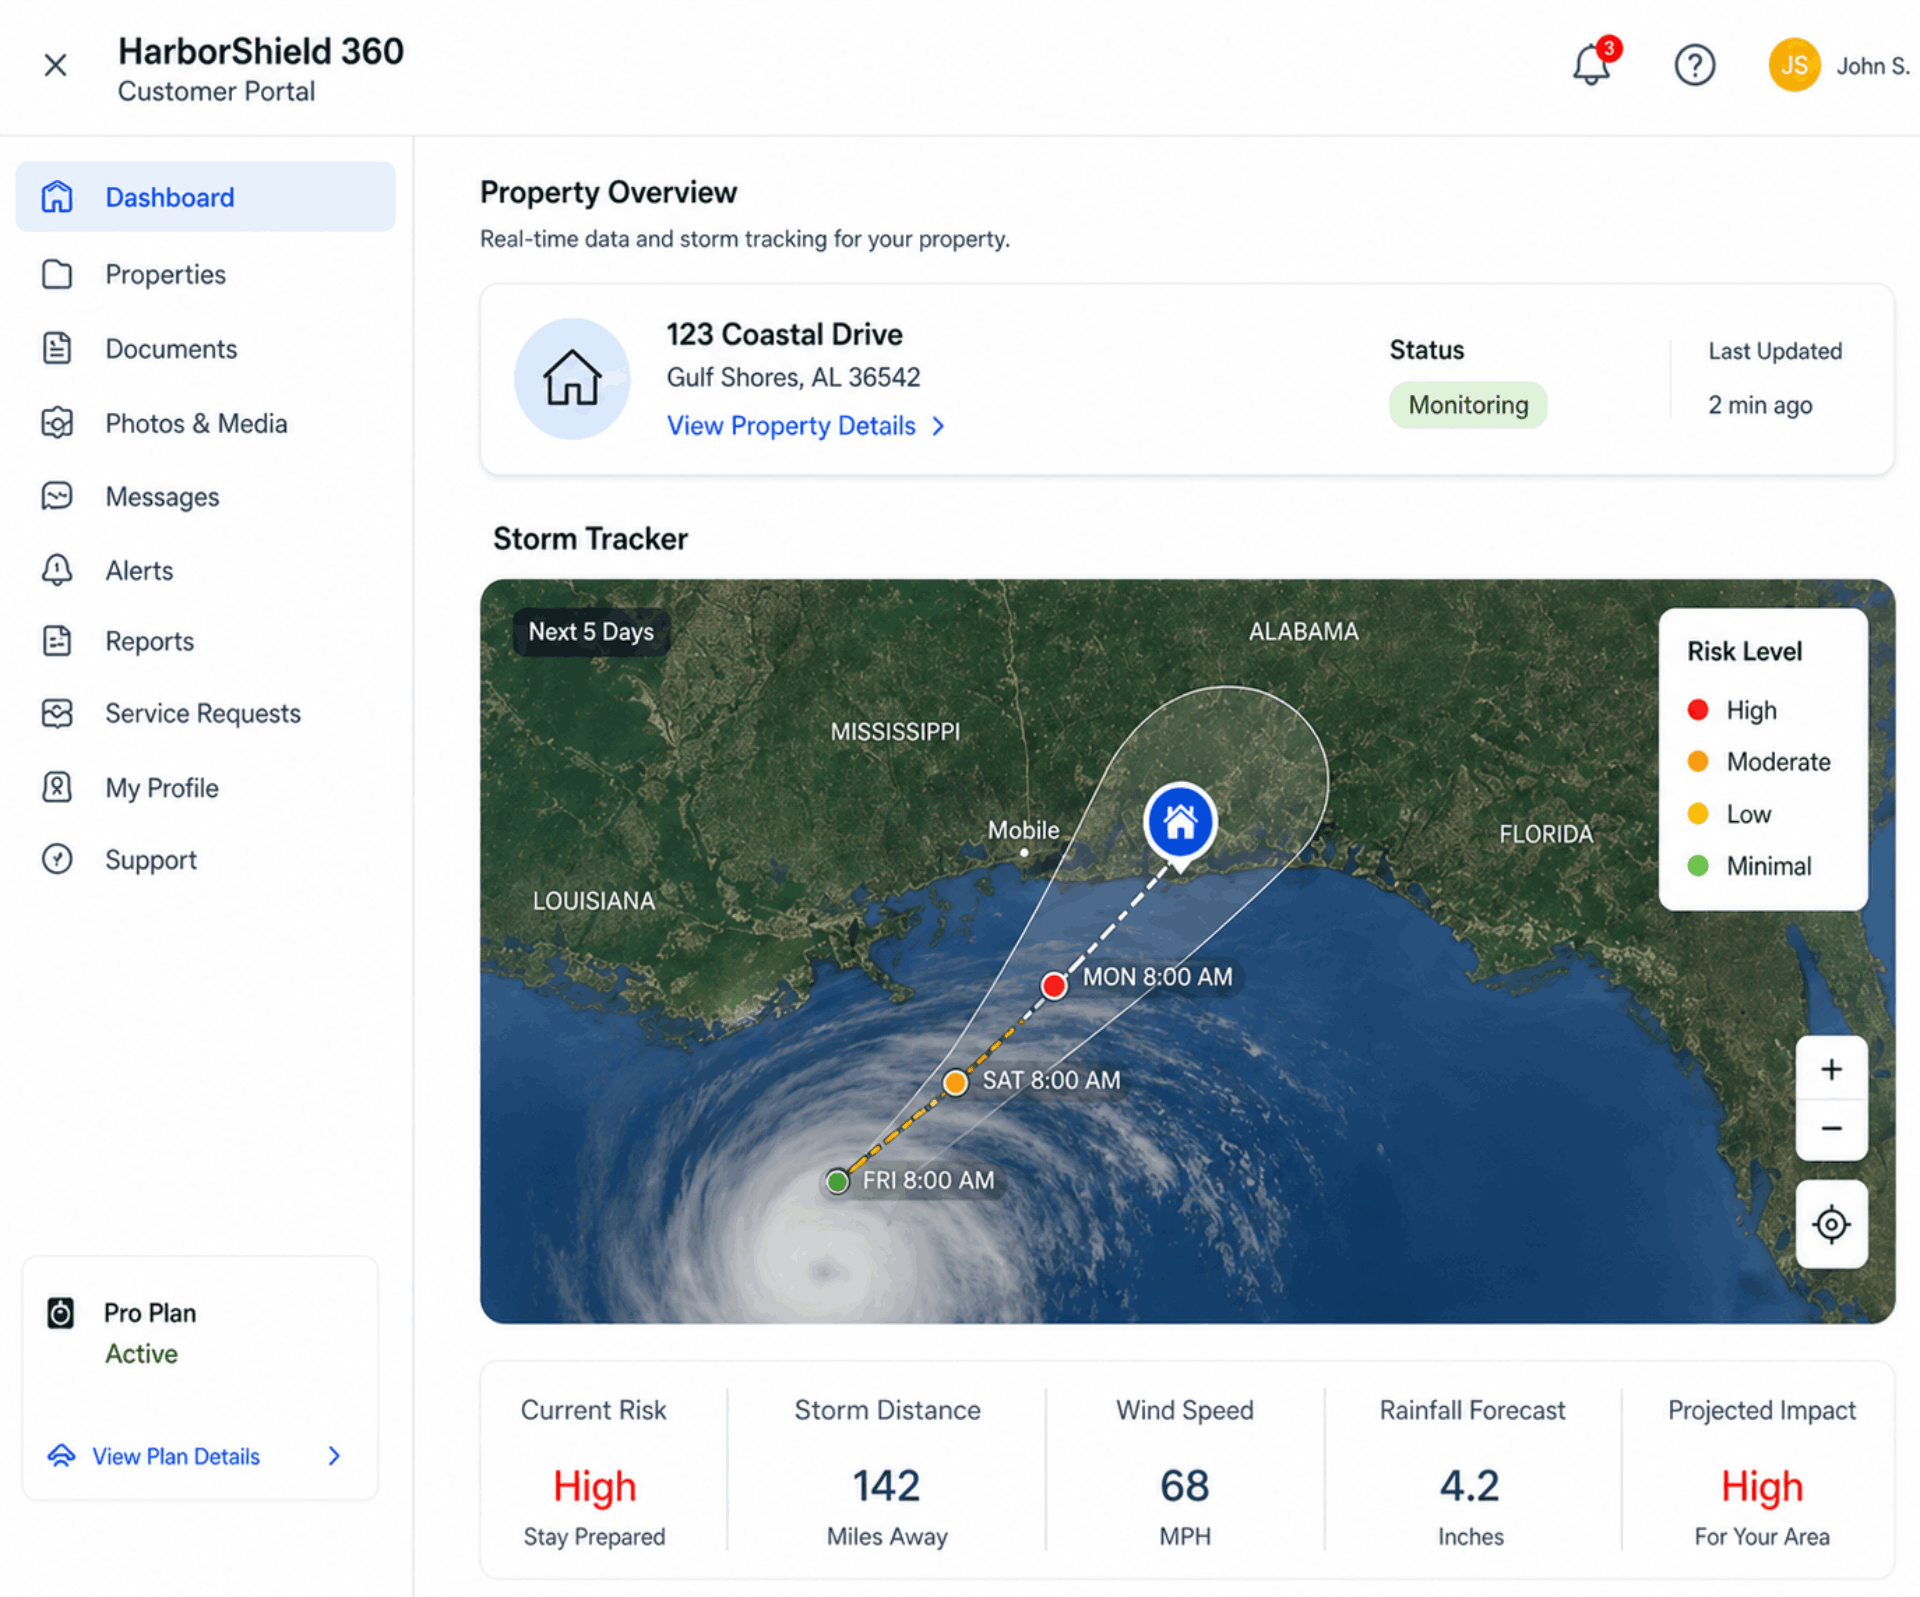
Task: Click the Documents file icon
Action: pos(57,348)
